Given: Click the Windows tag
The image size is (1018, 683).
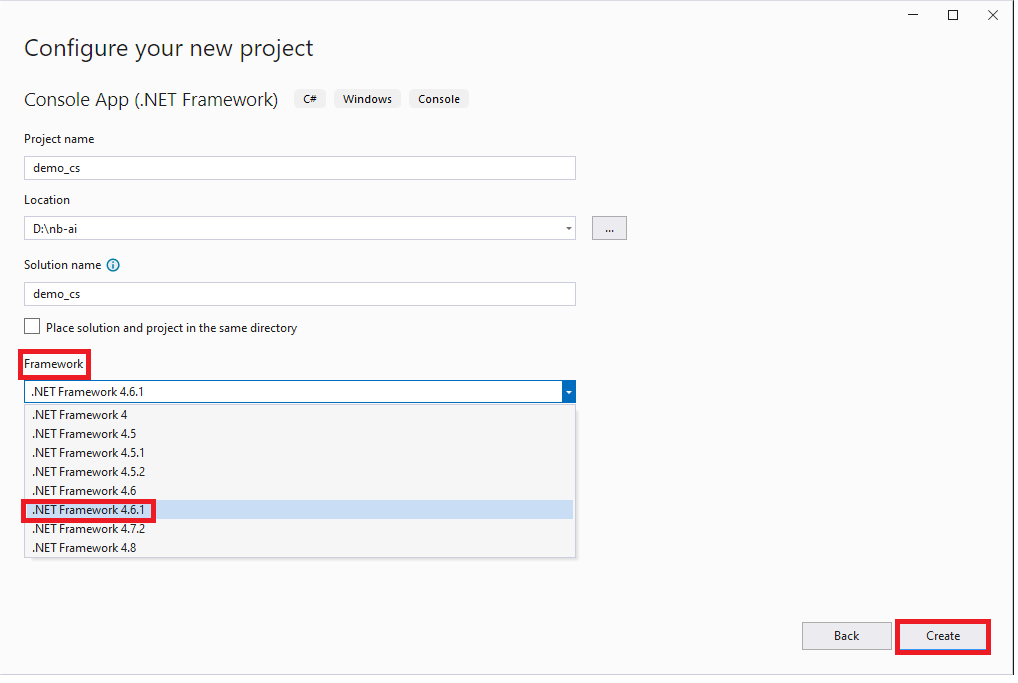Looking at the screenshot, I should [367, 99].
